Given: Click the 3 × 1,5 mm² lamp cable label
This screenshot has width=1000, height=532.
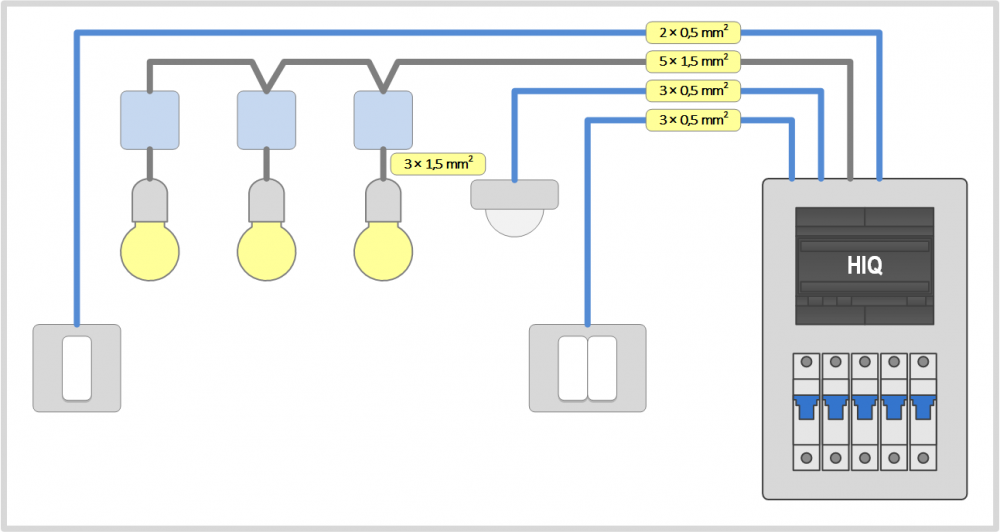Looking at the screenshot, I should point(438,164).
